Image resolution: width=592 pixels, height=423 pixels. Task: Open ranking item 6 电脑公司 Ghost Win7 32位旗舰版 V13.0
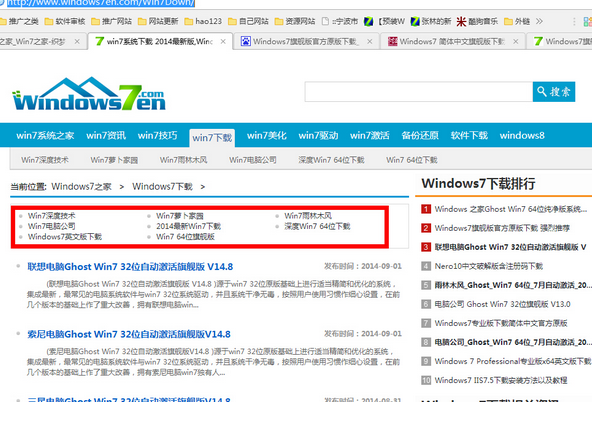point(502,304)
